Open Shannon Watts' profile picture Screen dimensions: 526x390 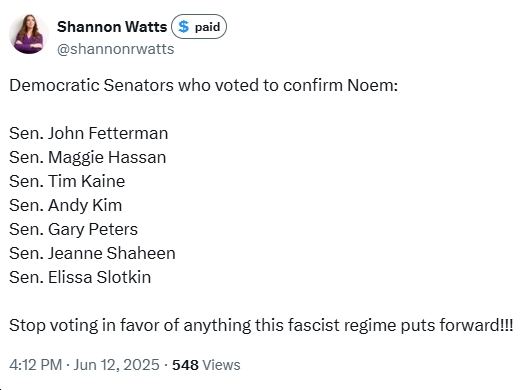point(29,34)
